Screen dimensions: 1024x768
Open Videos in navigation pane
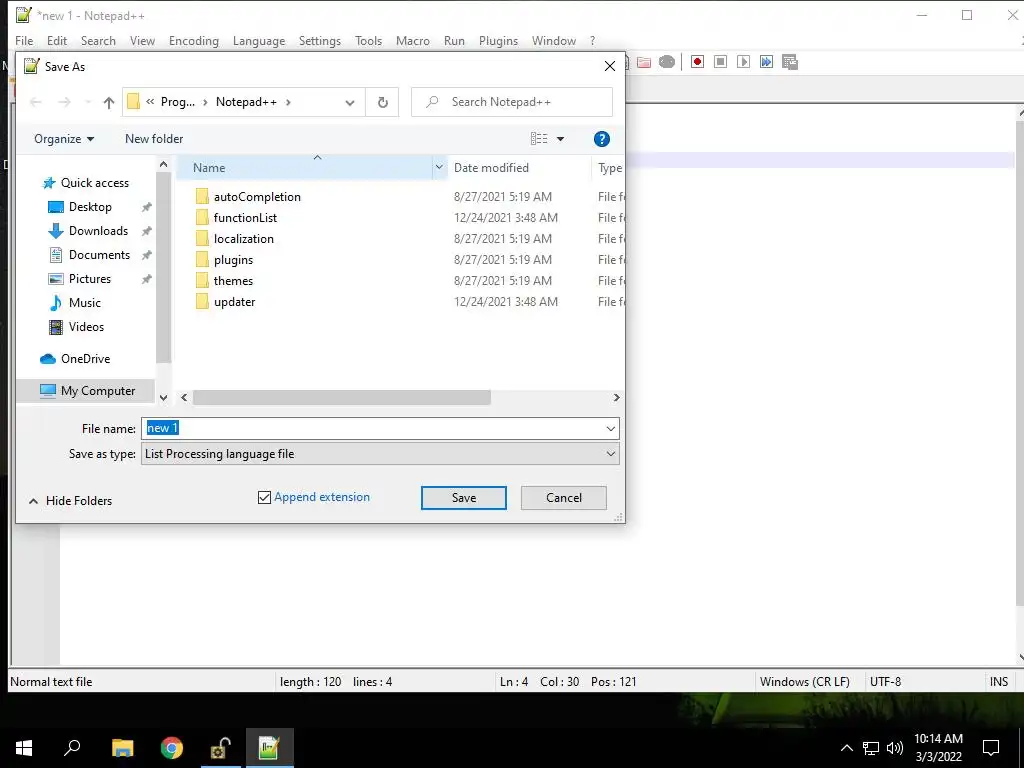[x=86, y=327]
